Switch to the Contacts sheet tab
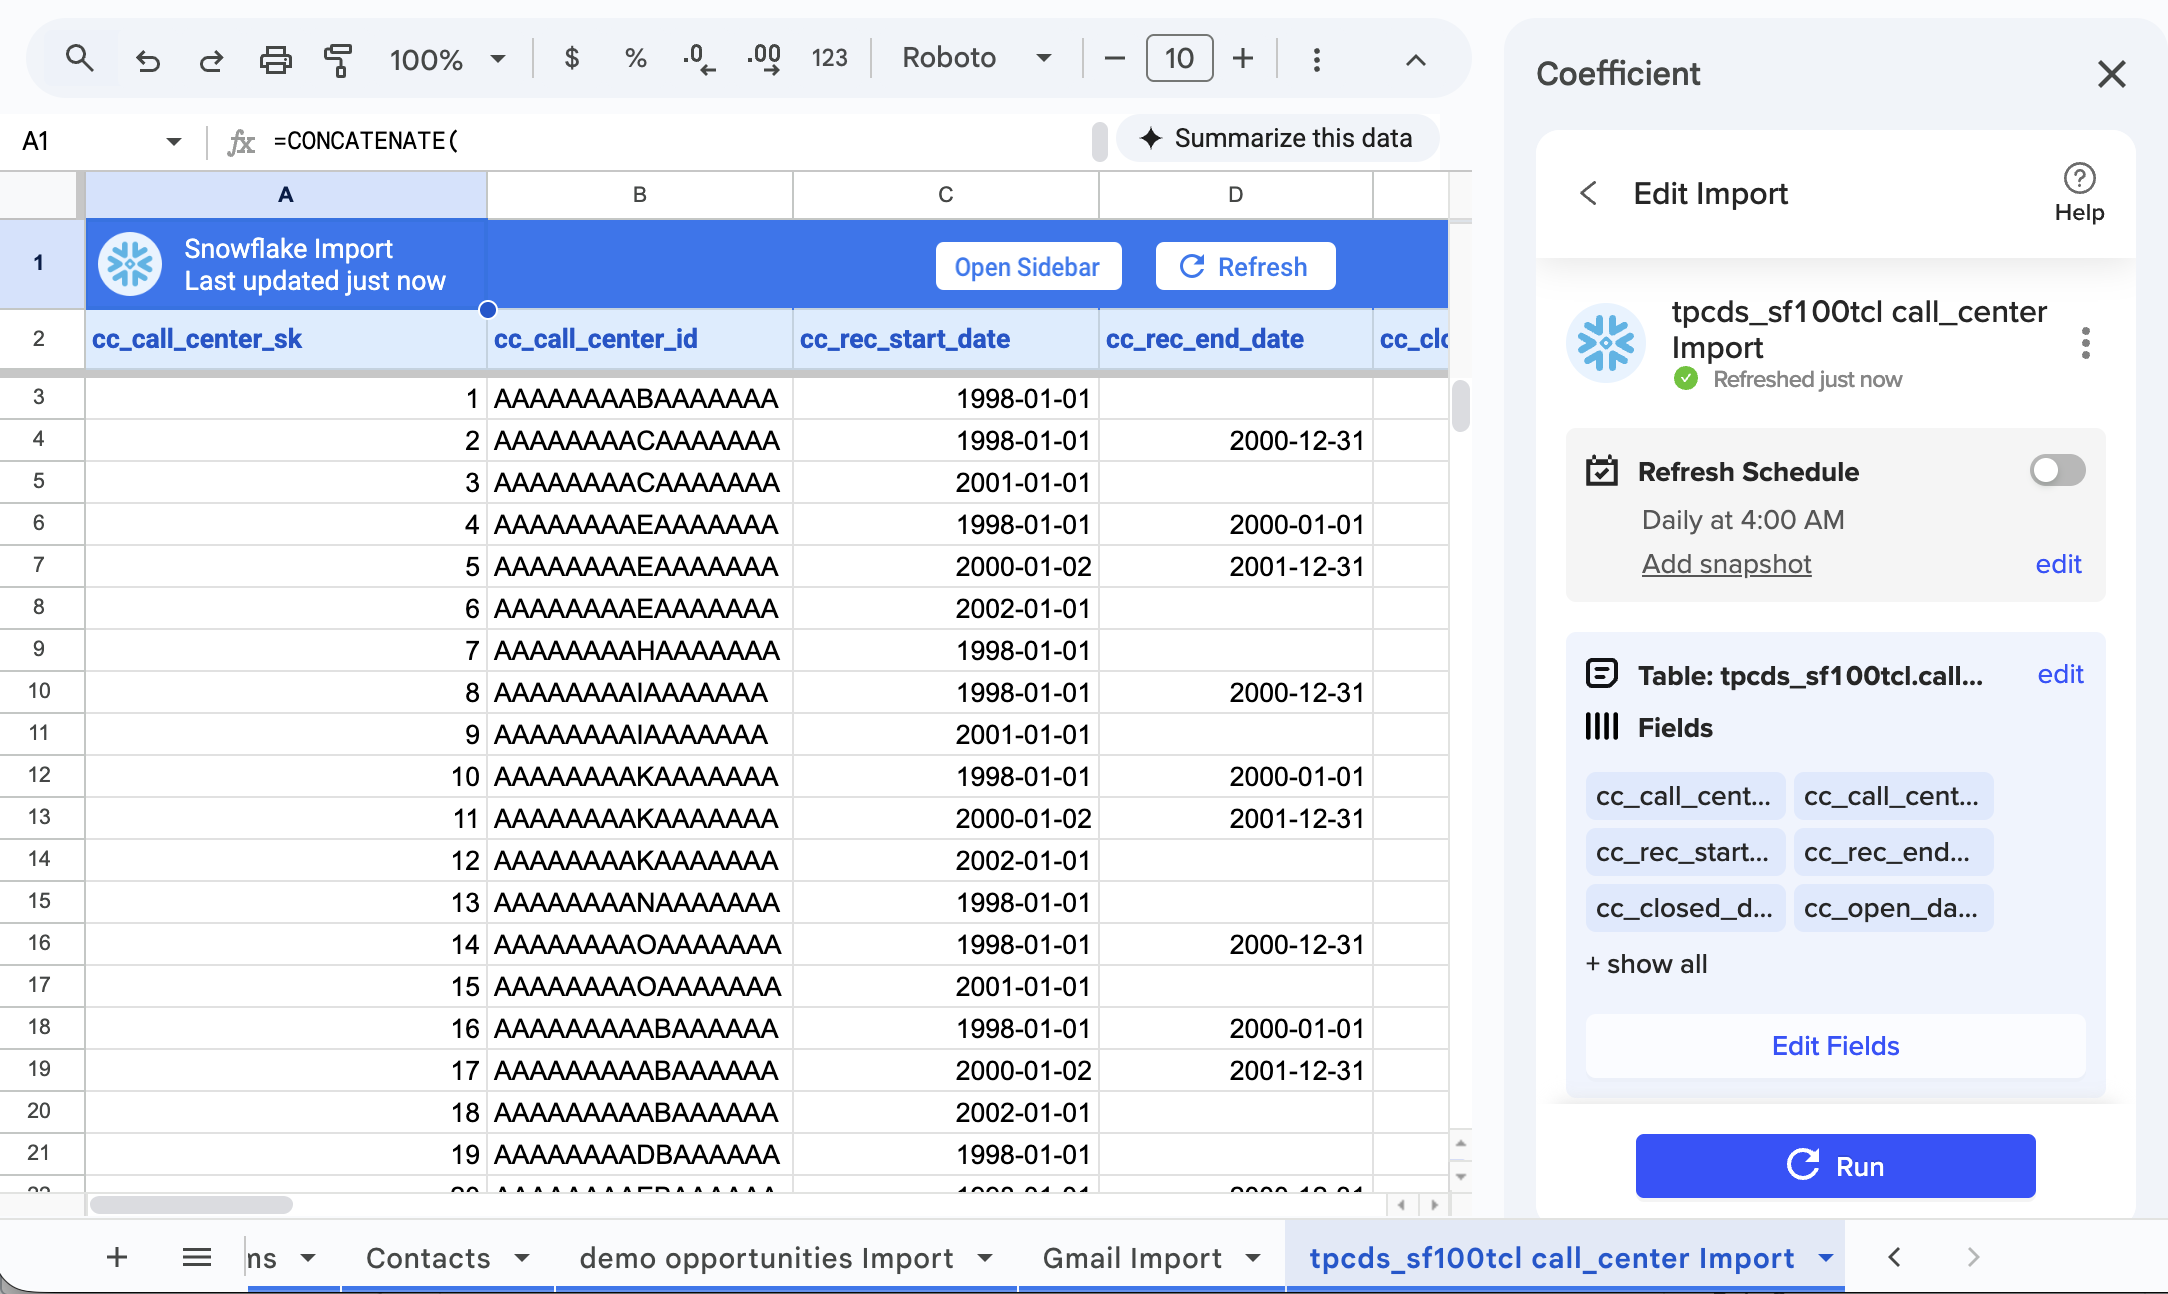 coord(428,1257)
